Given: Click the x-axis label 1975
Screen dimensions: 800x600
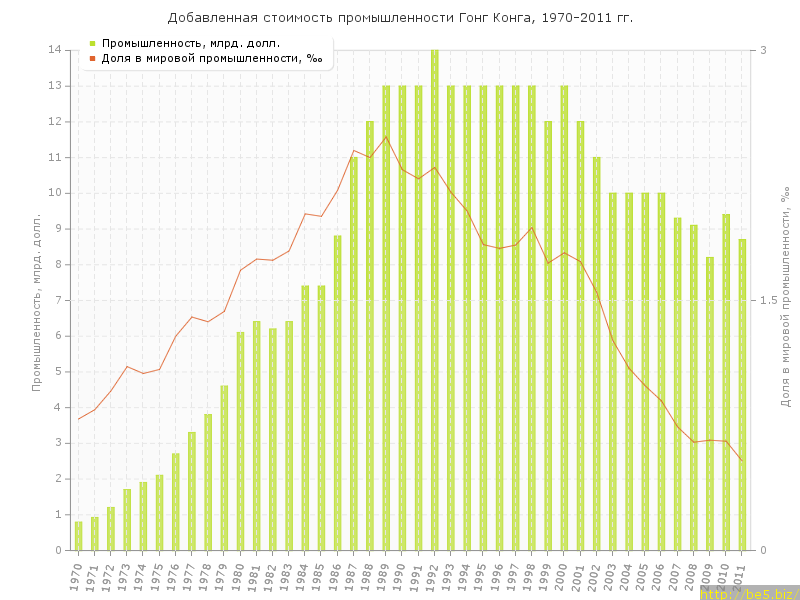Looking at the screenshot, I should click(157, 575).
